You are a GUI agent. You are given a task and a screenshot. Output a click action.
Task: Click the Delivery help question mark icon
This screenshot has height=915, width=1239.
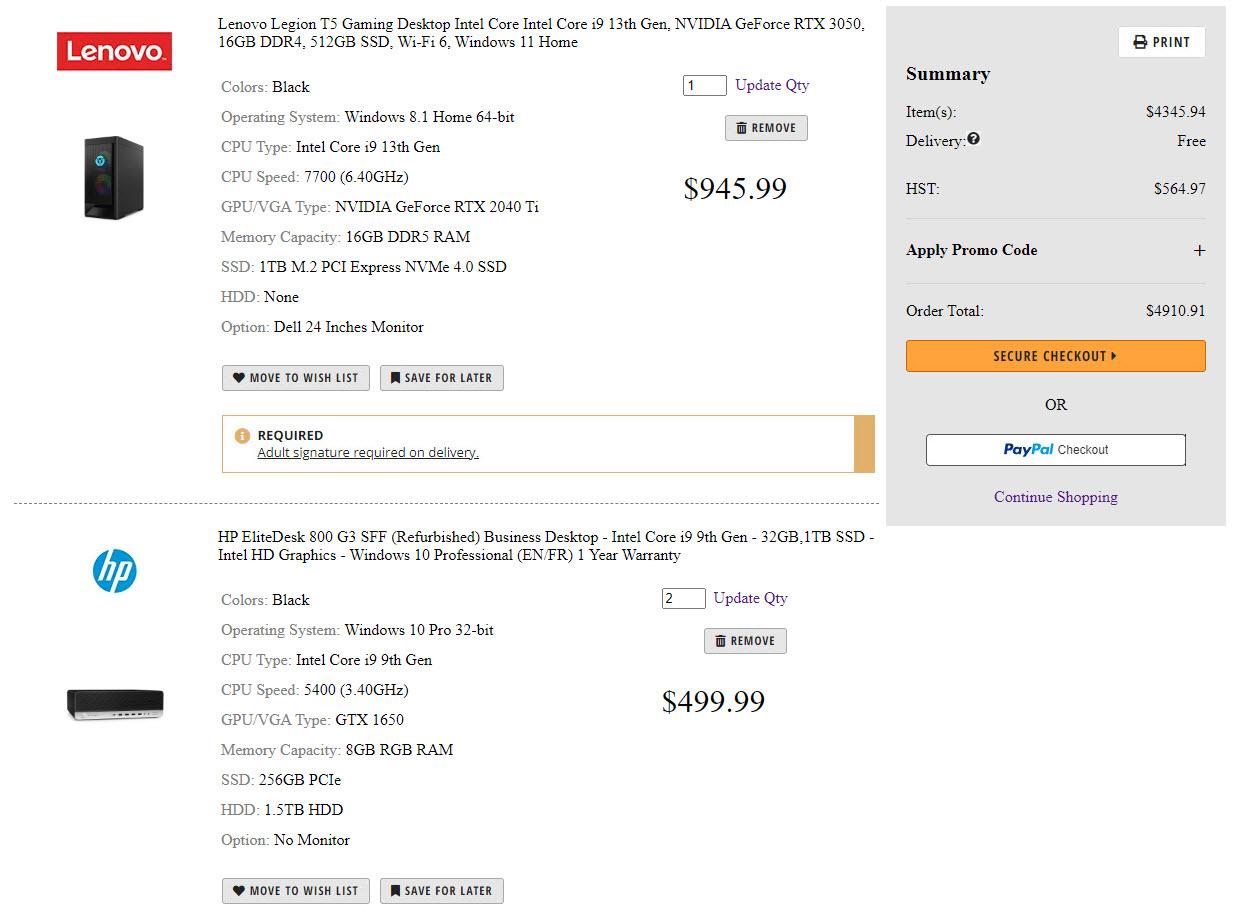pos(973,139)
